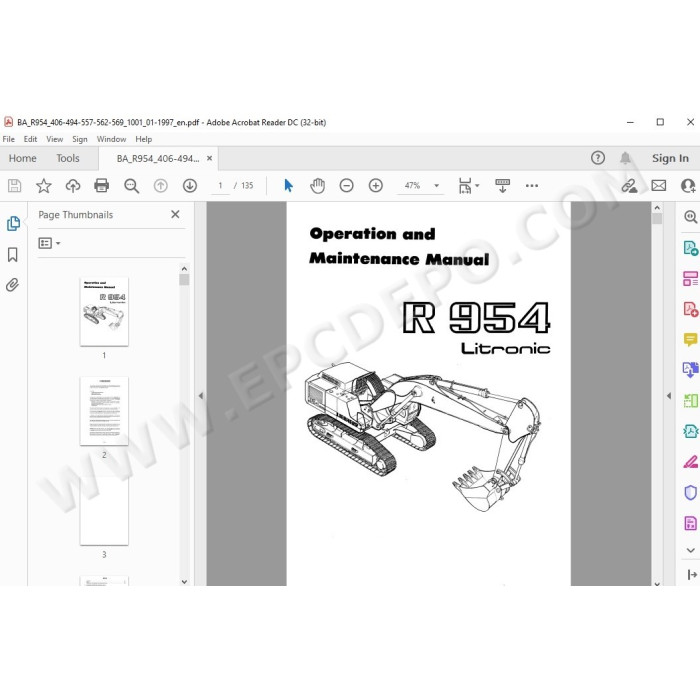This screenshot has height=700, width=700.
Task: Collapse the right tools pane arrow
Action: 669,396
